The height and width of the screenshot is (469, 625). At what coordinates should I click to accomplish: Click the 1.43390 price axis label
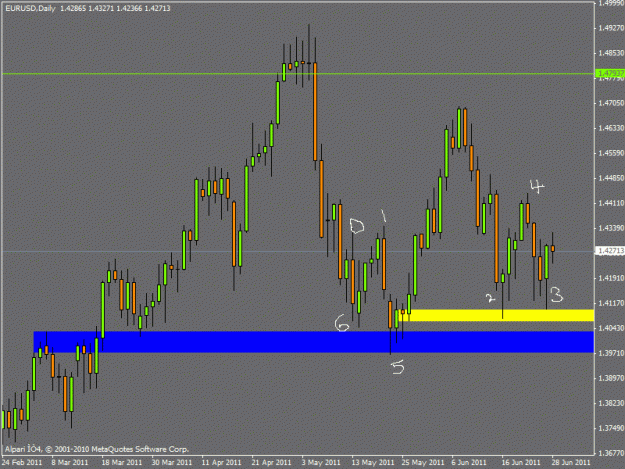pyautogui.click(x=611, y=228)
